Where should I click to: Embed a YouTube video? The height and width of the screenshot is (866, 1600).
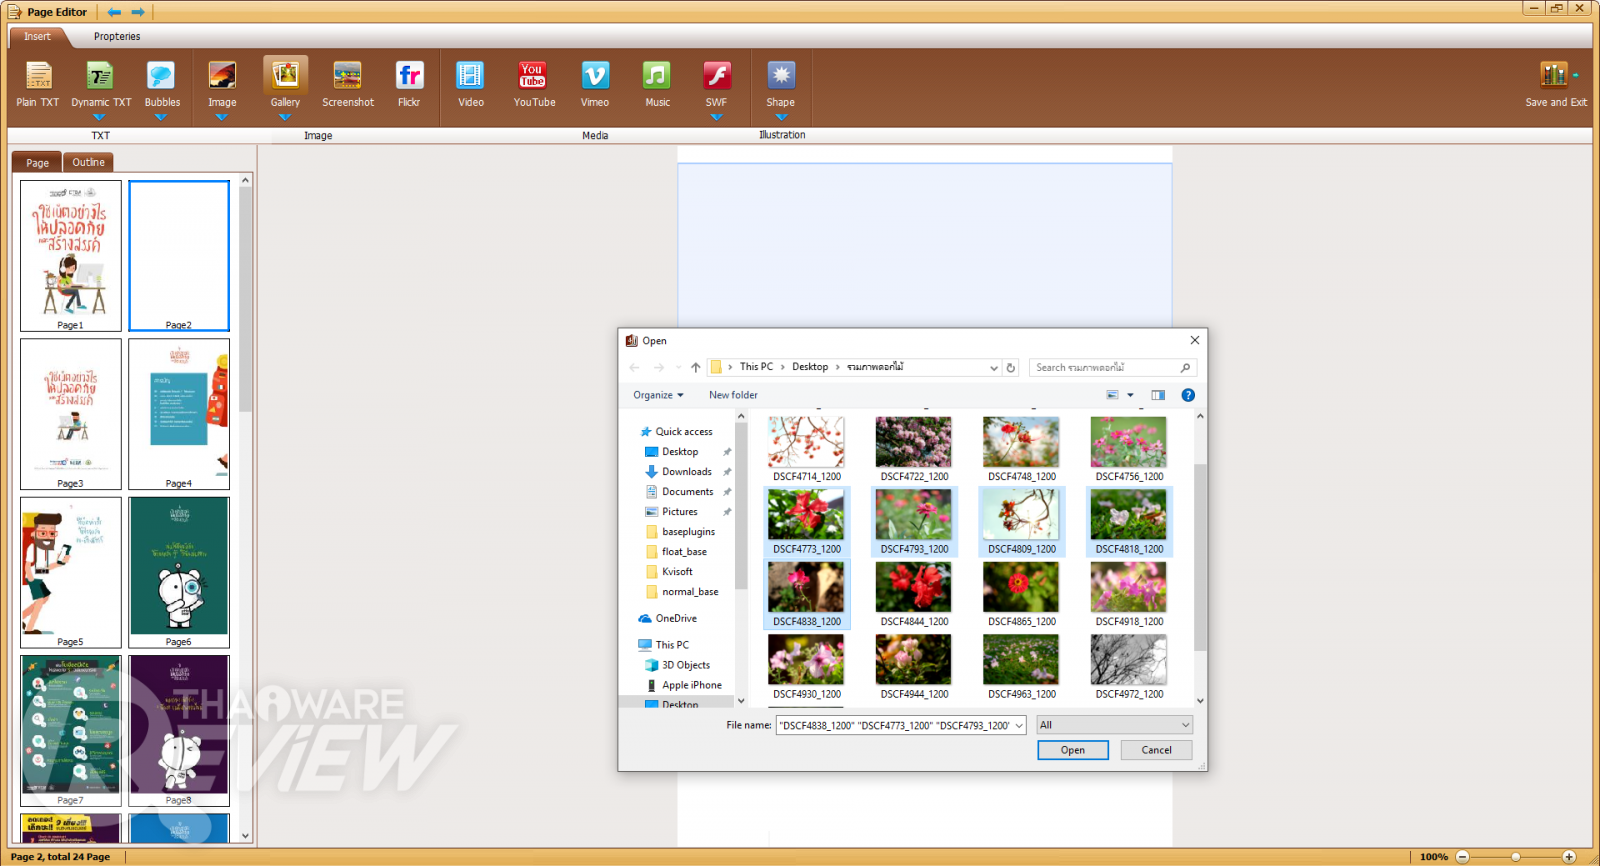[x=534, y=84]
